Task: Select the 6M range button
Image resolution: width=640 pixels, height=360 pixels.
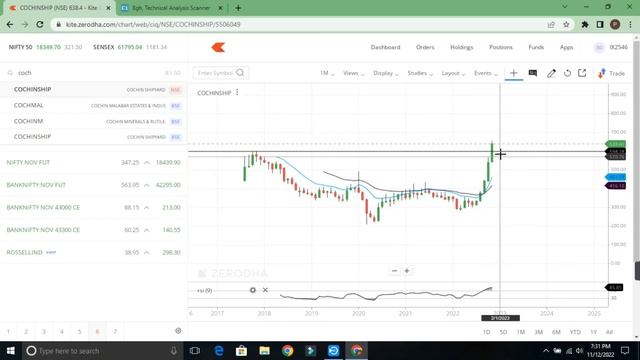Action: coord(556,332)
